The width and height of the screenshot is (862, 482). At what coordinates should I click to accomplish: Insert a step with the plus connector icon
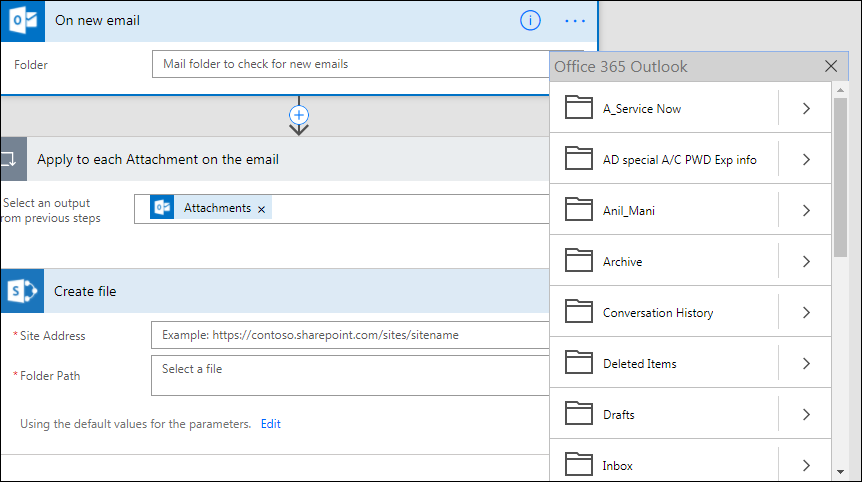pyautogui.click(x=299, y=115)
